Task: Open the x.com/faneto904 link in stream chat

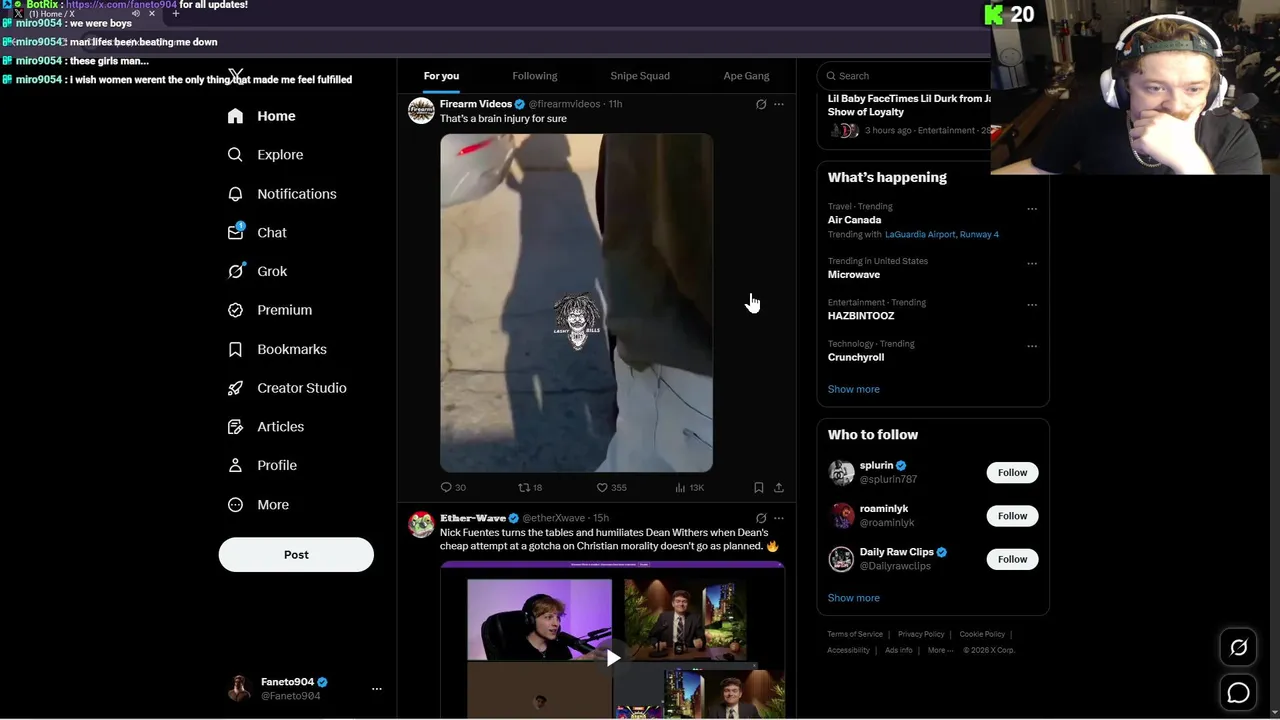Action: coord(121,5)
